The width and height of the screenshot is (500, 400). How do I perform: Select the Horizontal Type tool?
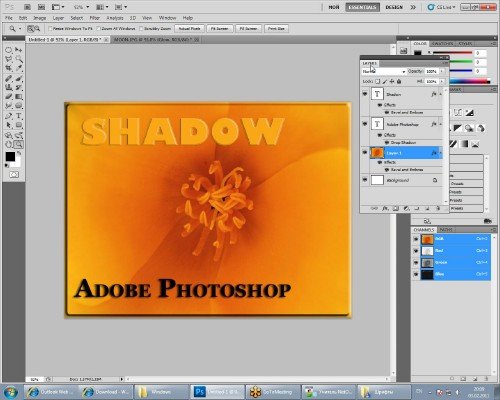pos(19,116)
